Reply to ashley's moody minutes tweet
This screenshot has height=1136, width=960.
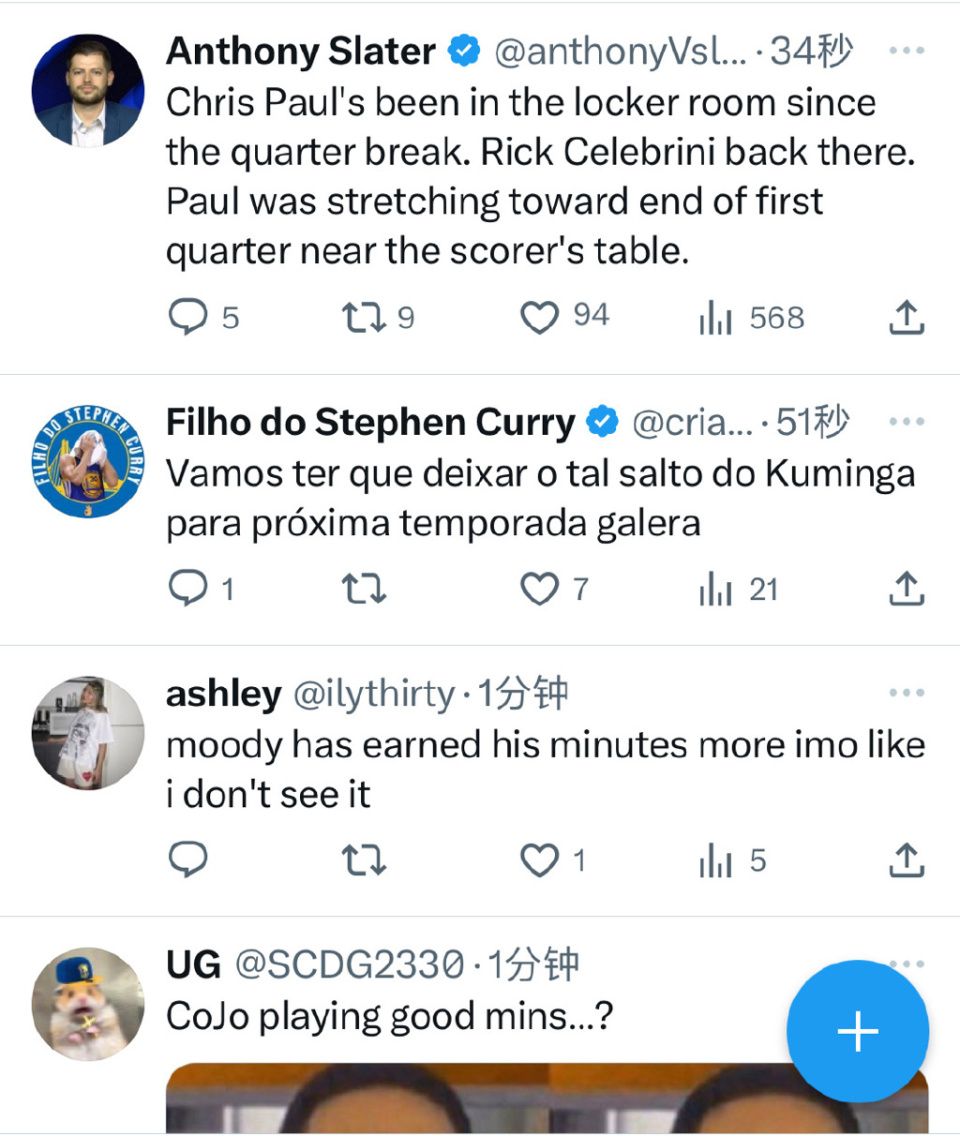188,860
